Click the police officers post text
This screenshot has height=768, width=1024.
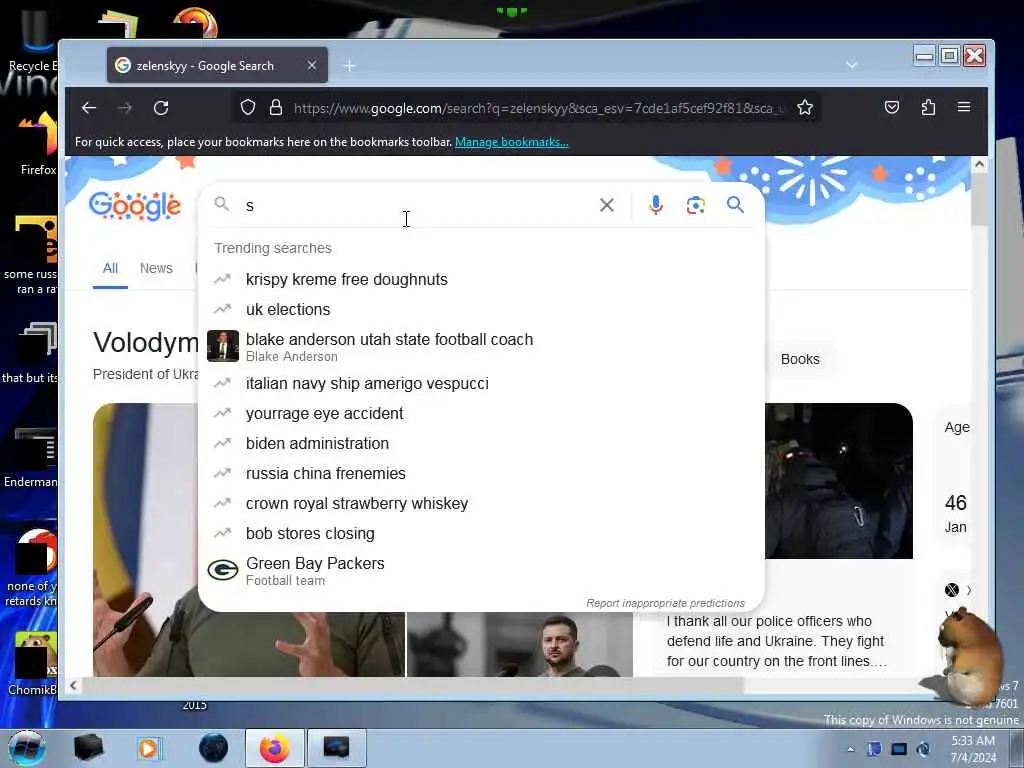776,641
